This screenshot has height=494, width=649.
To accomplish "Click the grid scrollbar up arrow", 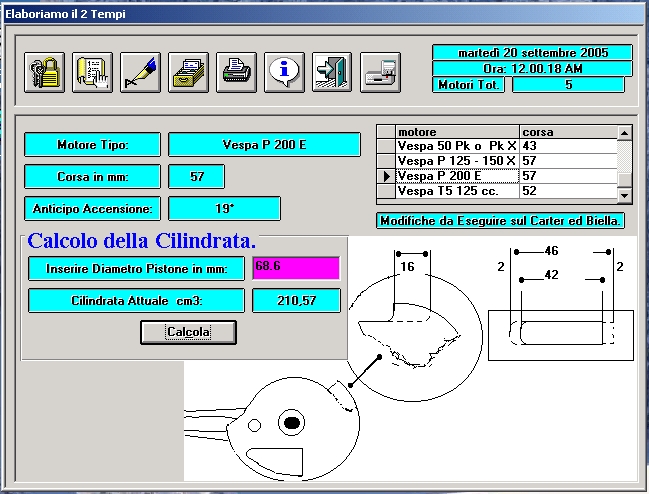I will click(x=624, y=133).
